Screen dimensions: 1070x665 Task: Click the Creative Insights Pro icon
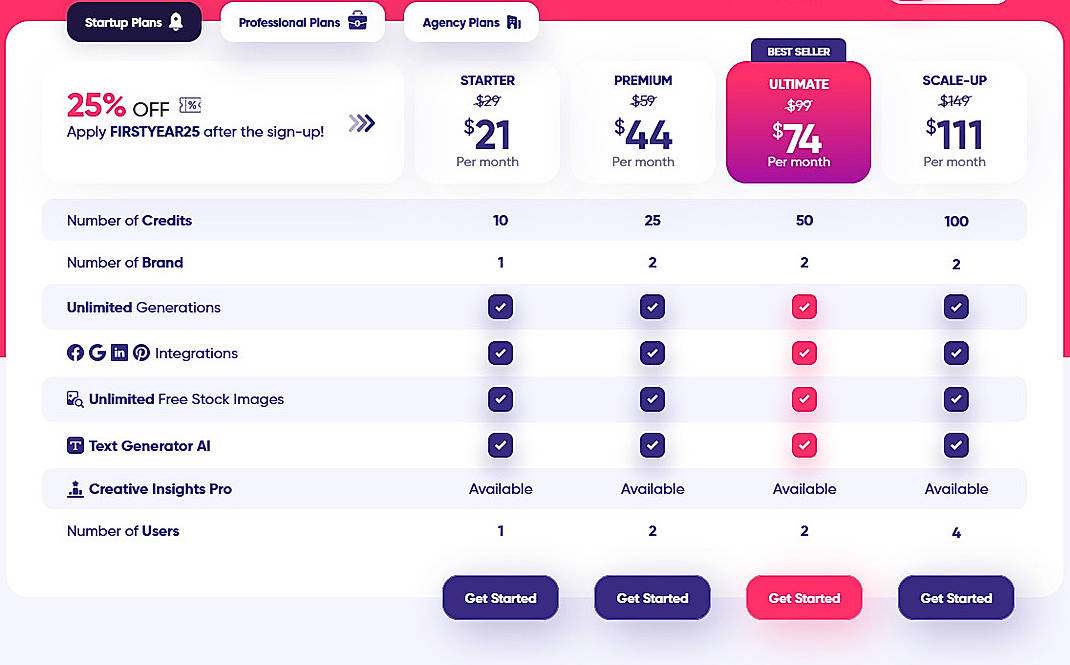tap(74, 489)
